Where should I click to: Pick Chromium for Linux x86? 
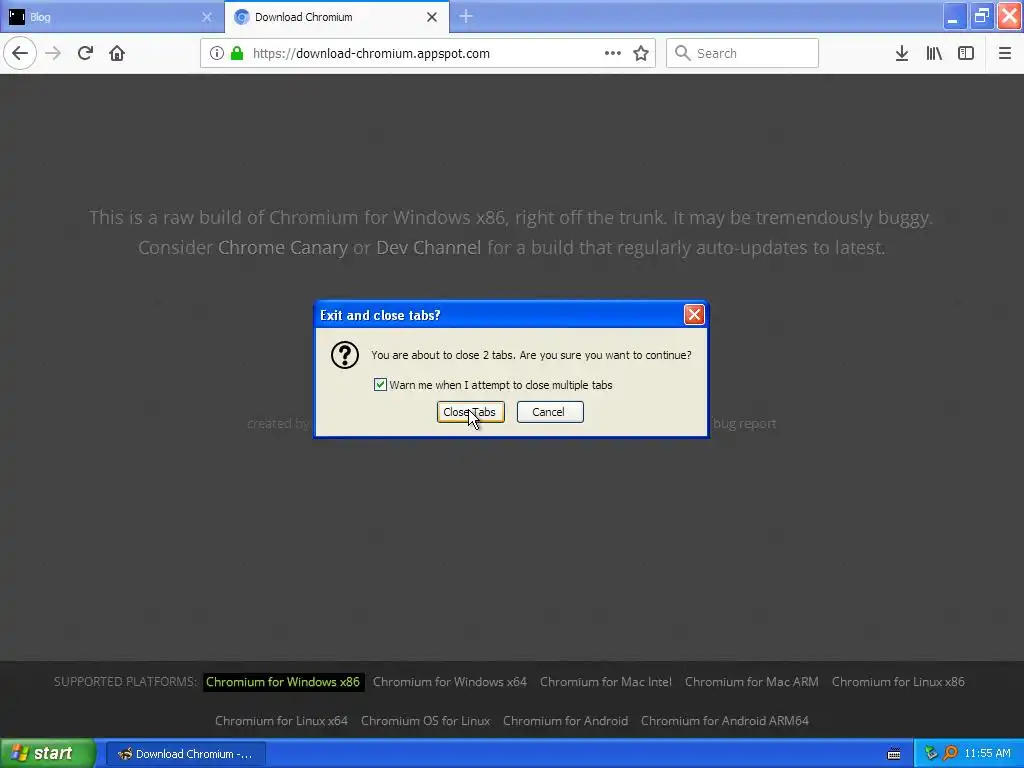(x=898, y=682)
